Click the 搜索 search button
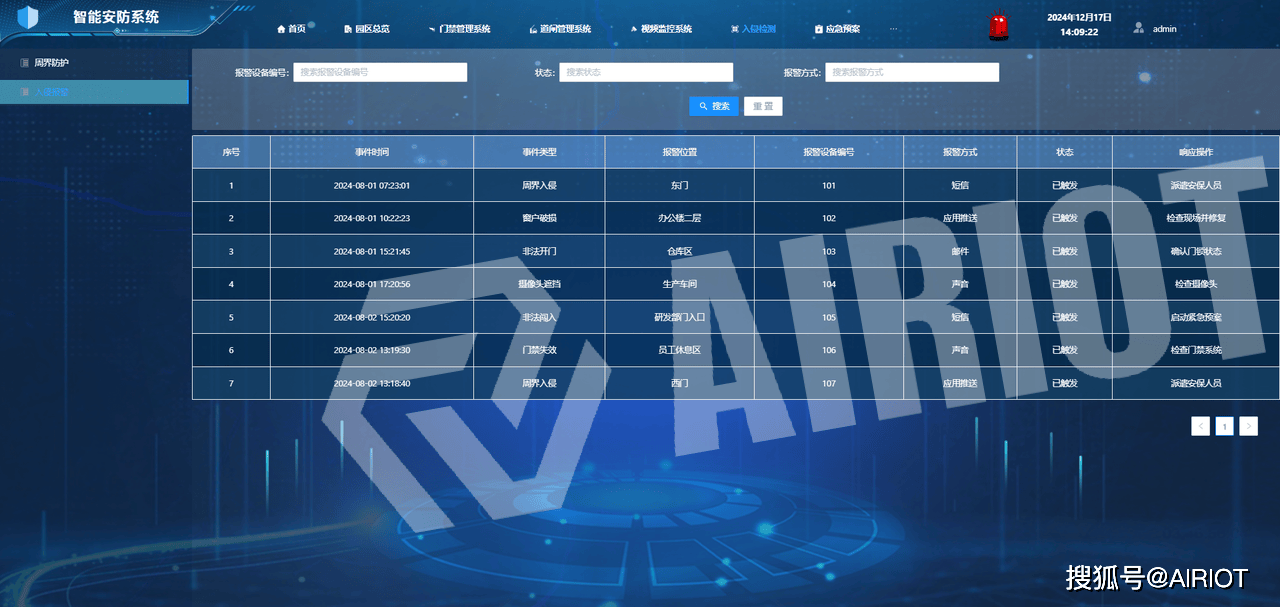 714,106
